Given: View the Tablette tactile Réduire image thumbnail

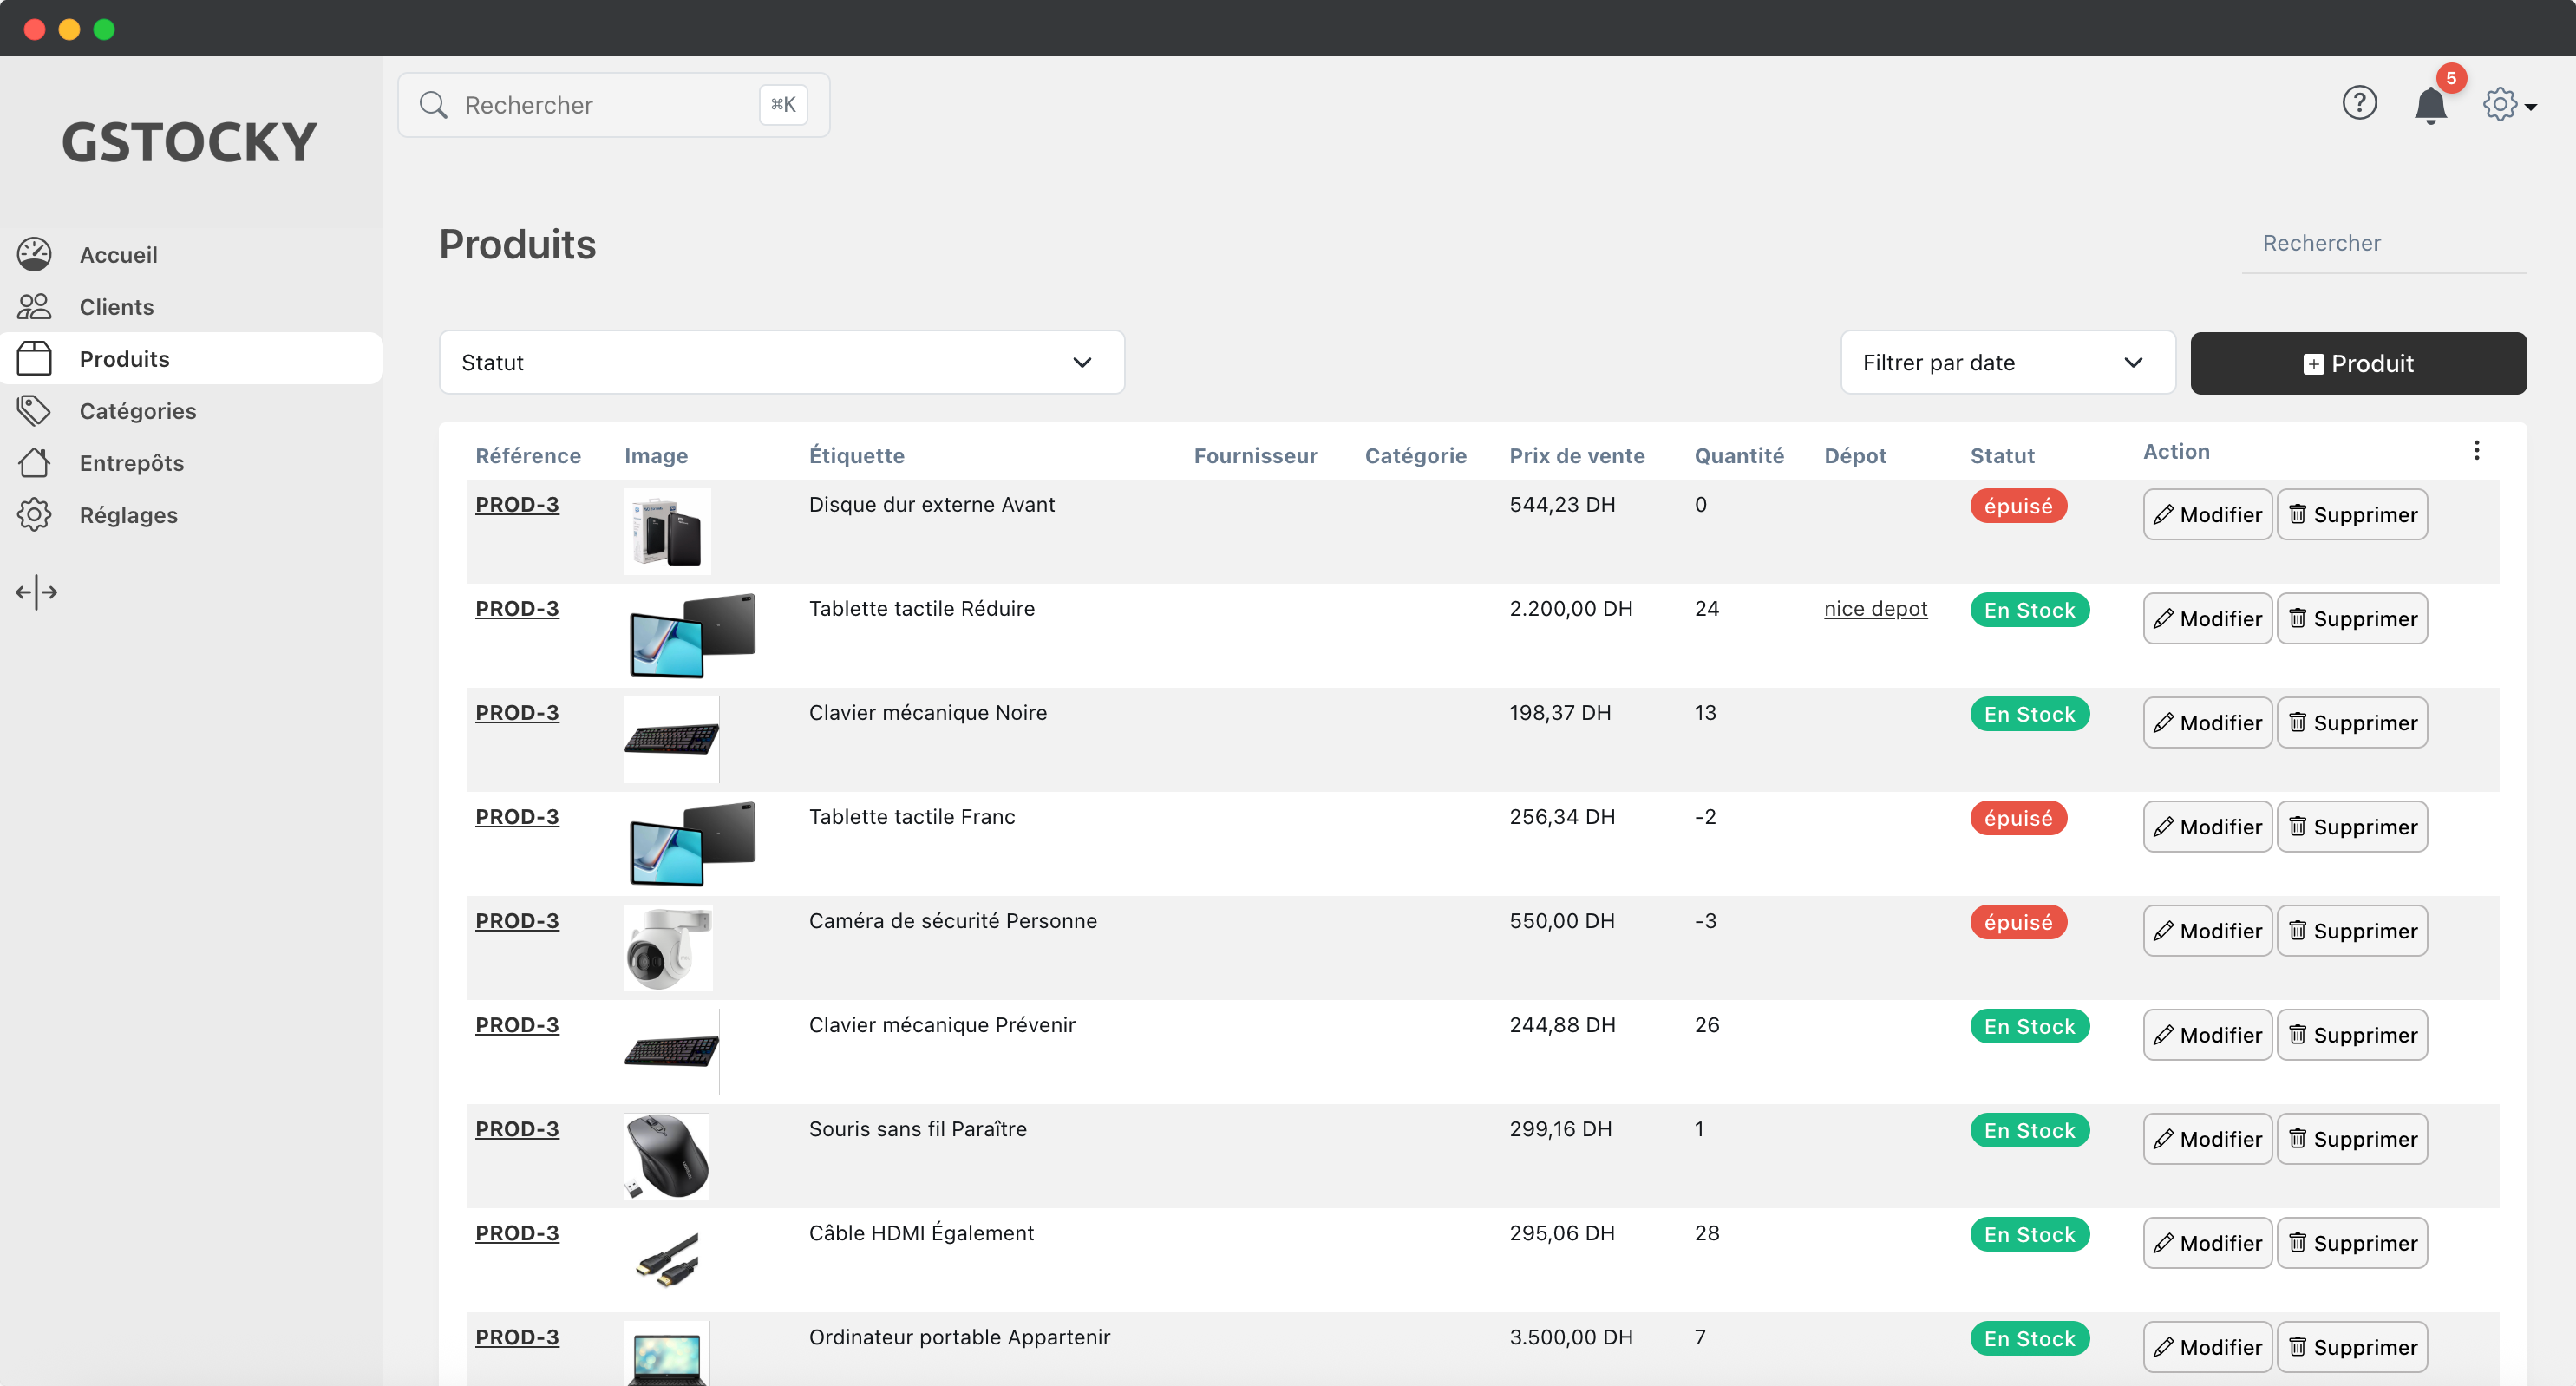Looking at the screenshot, I should (x=690, y=634).
